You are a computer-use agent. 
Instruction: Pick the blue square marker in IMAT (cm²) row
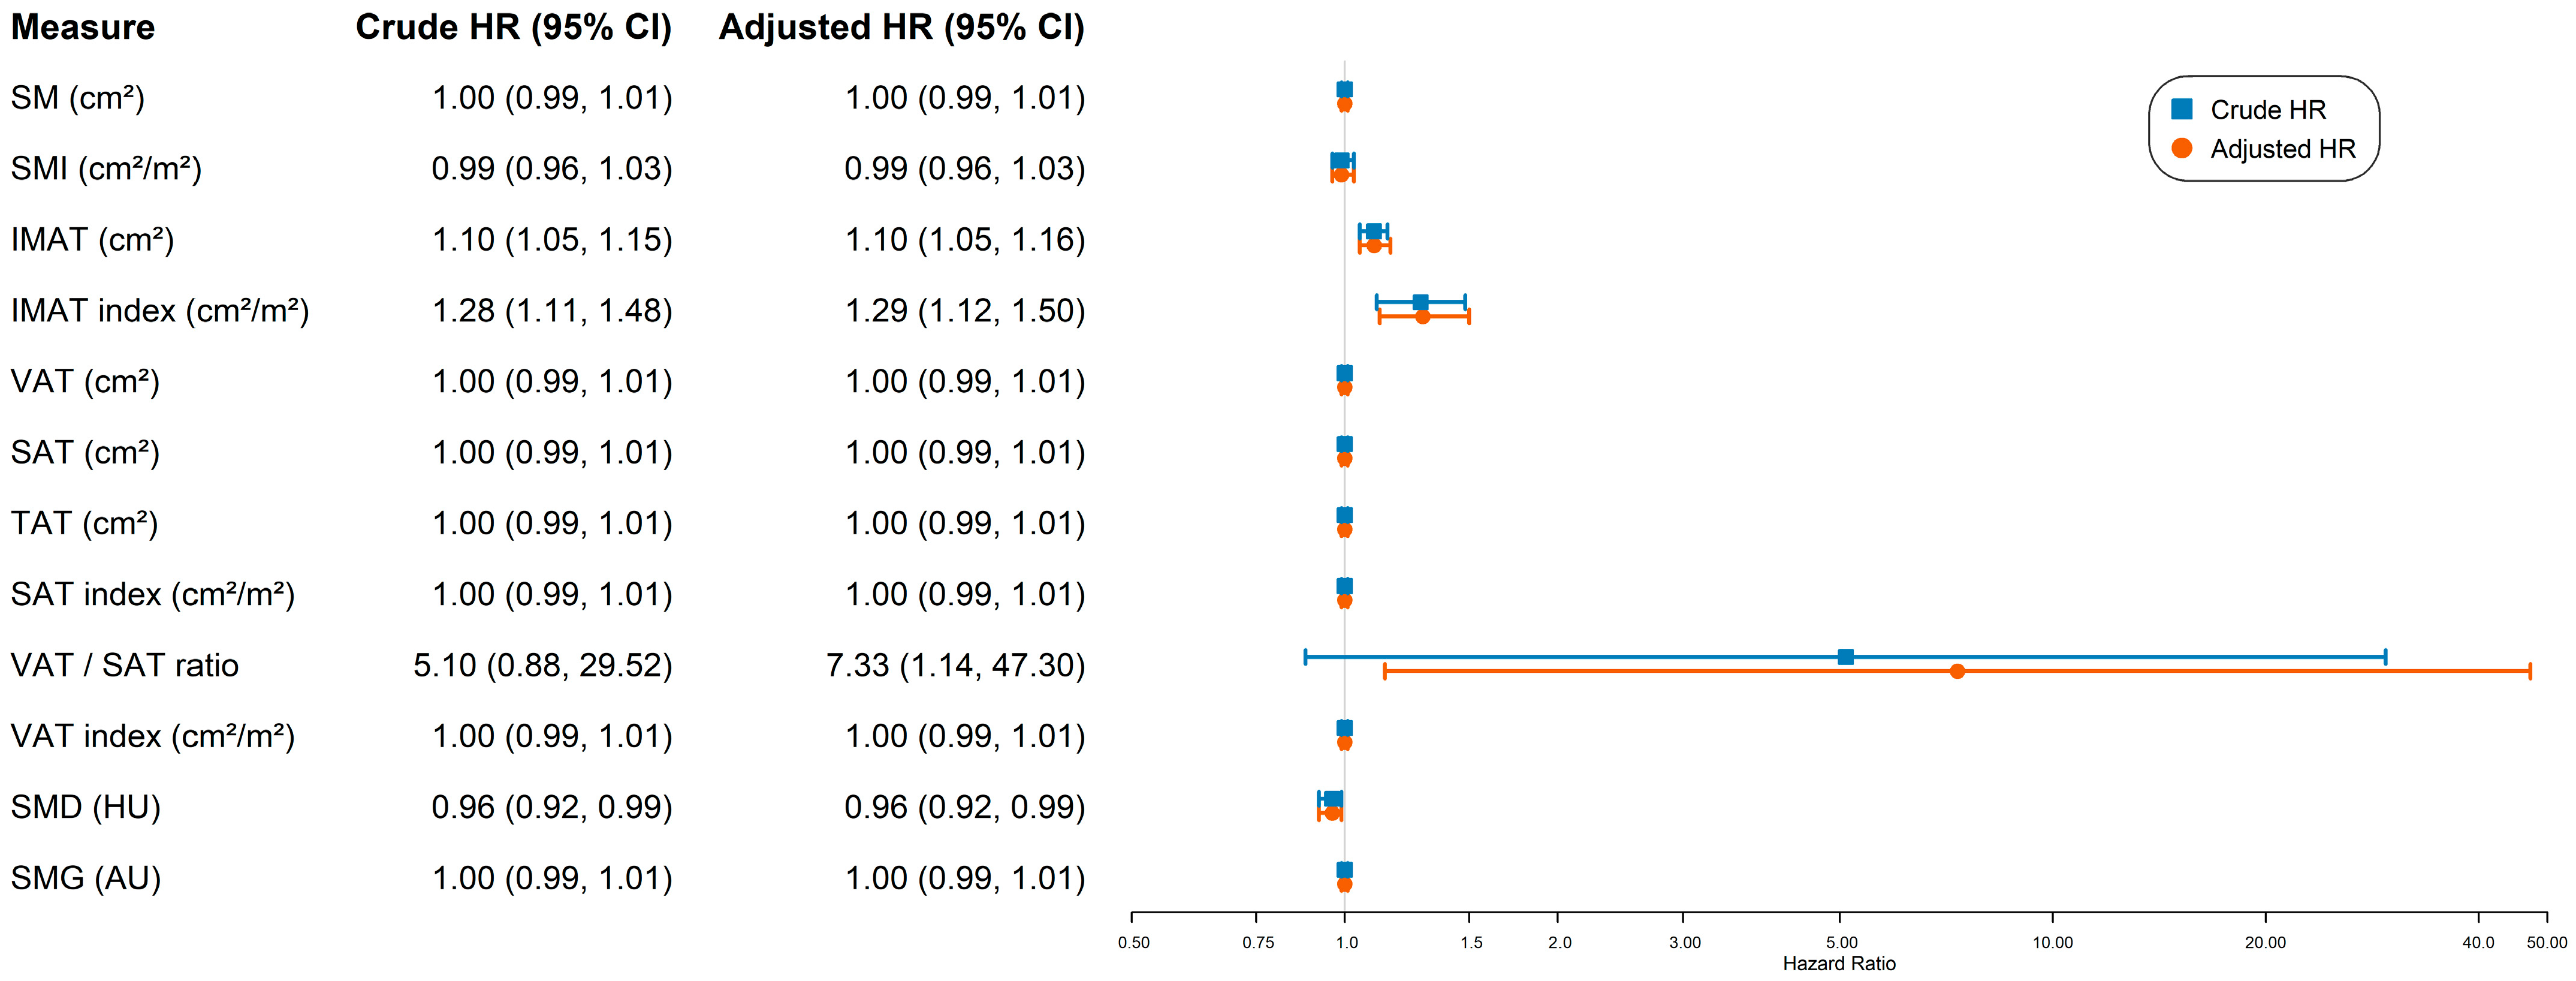(1374, 231)
